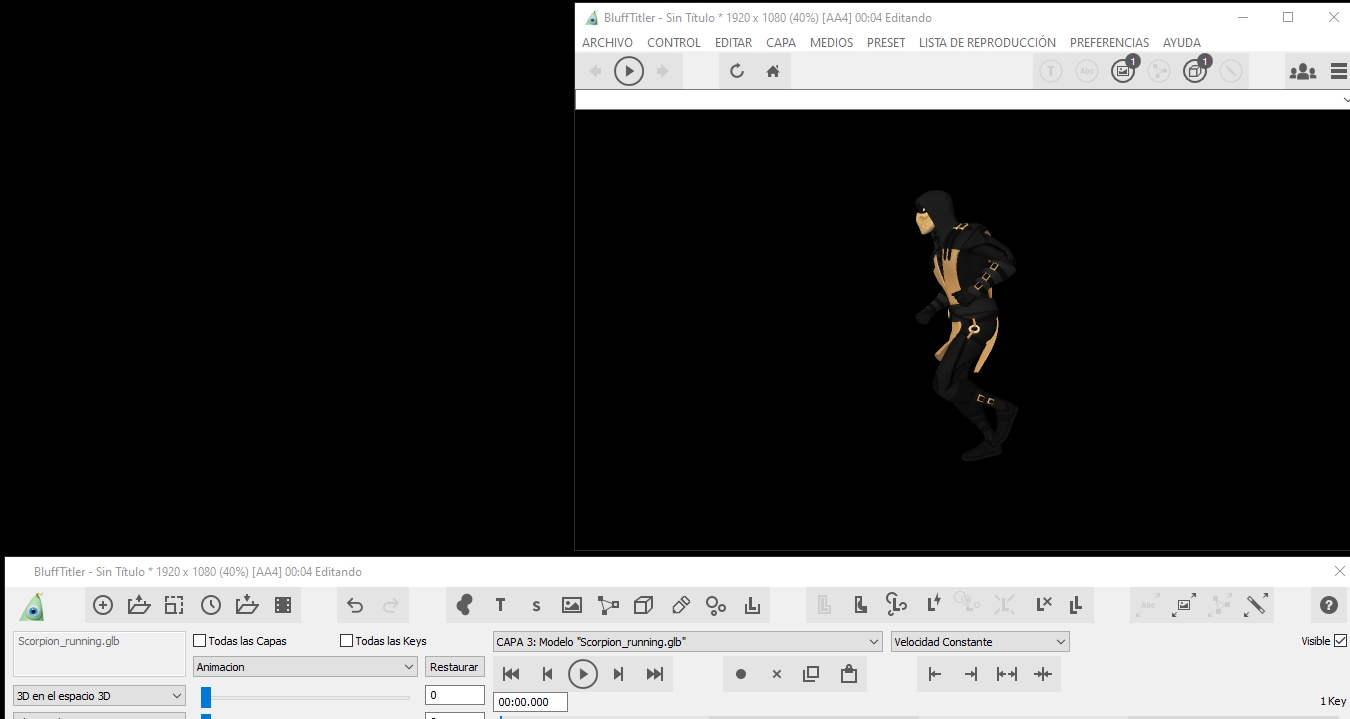Click the double L duplicate layer icon
The image size is (1350, 719).
(x=1077, y=604)
